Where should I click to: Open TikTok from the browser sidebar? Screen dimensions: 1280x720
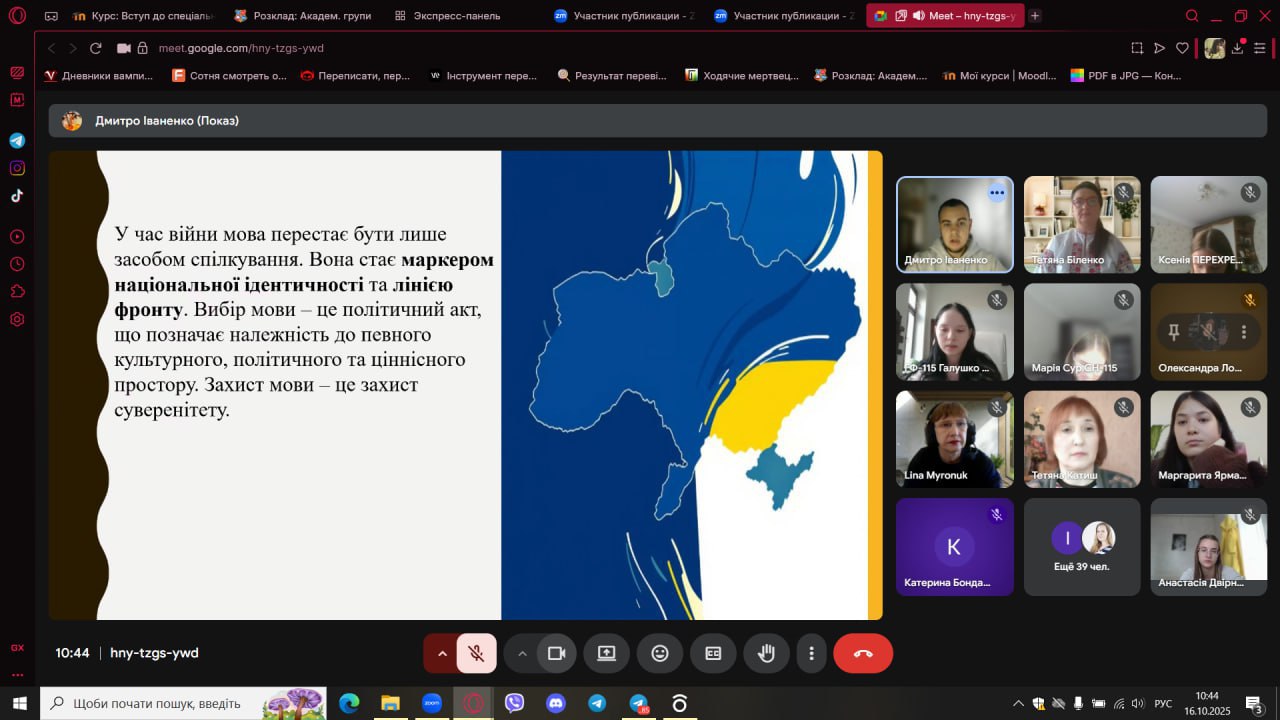pyautogui.click(x=17, y=196)
